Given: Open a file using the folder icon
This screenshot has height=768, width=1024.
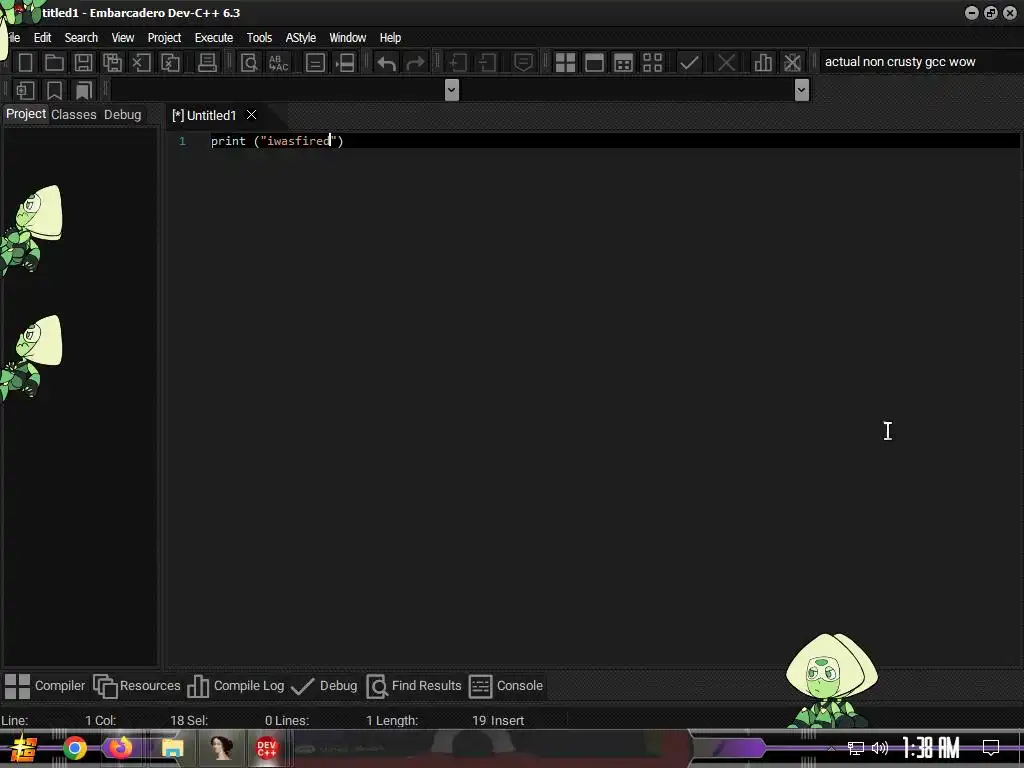Looking at the screenshot, I should [x=54, y=63].
